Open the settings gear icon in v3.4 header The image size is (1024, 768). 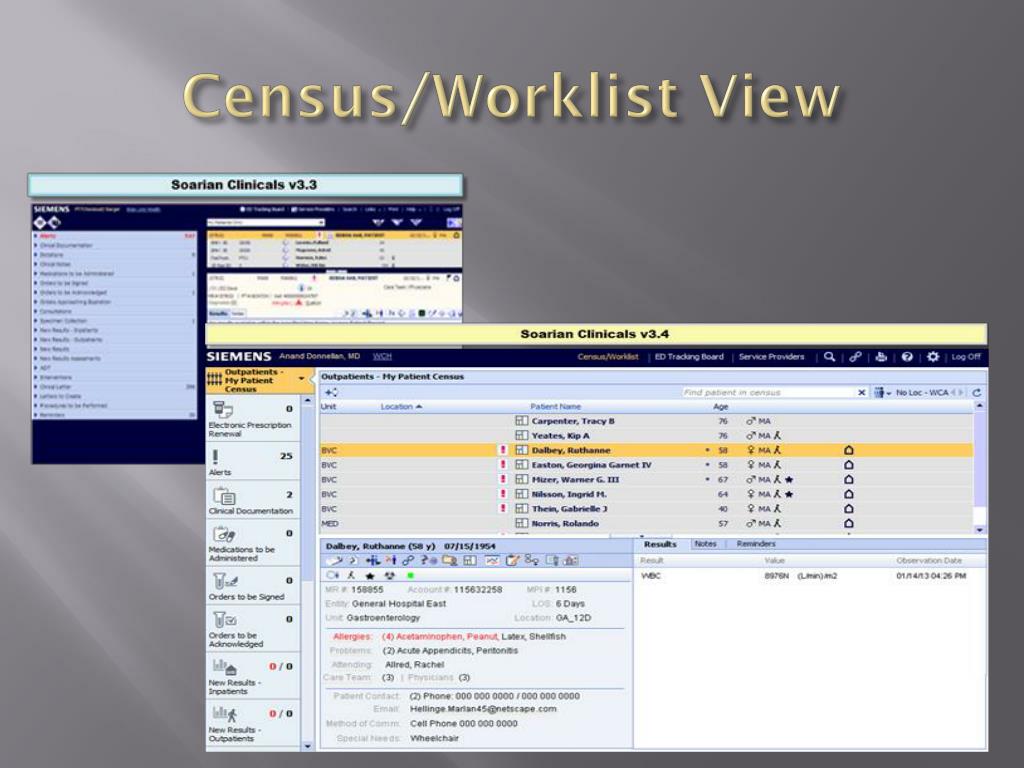coord(933,357)
